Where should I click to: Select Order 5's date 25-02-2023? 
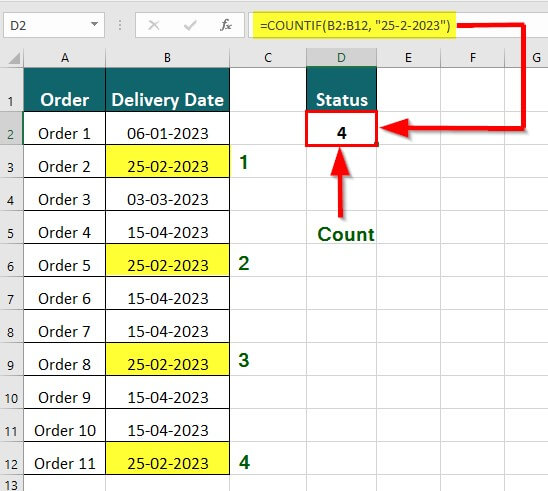pos(167,260)
